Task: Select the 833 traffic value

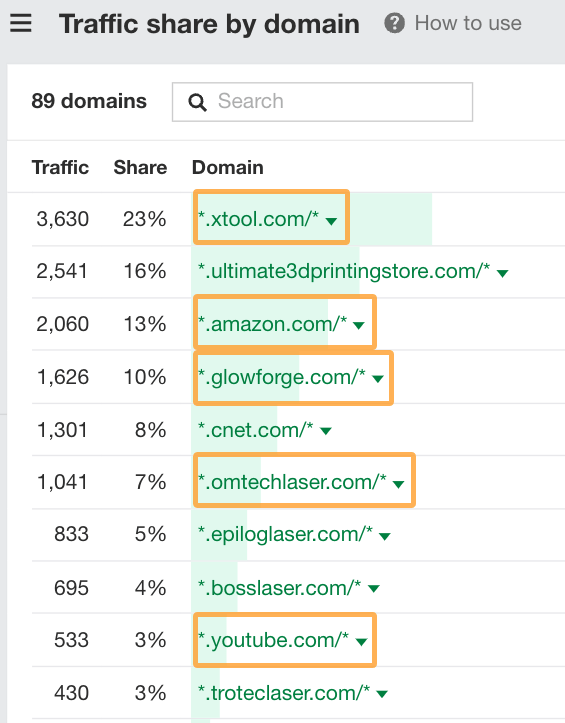Action: 71,534
